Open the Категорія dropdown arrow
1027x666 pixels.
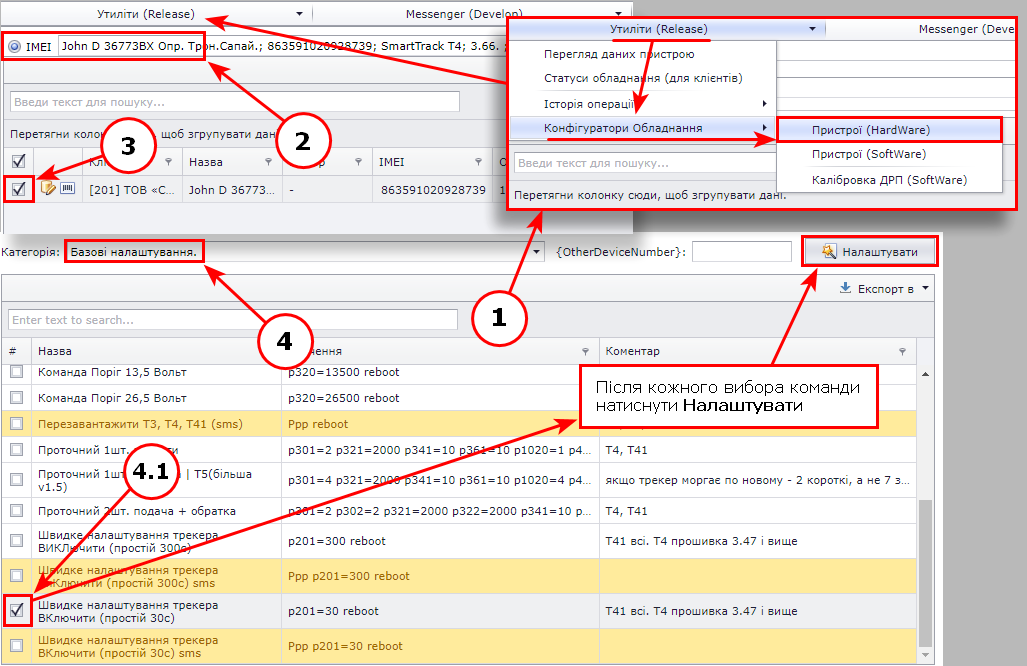[x=536, y=252]
